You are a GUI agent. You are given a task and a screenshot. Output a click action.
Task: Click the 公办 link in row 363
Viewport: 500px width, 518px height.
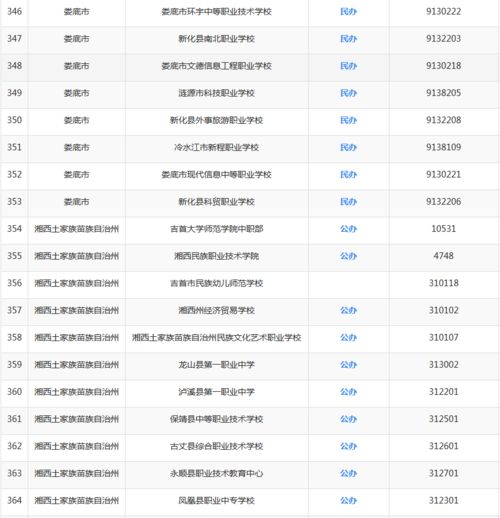pyautogui.click(x=348, y=473)
